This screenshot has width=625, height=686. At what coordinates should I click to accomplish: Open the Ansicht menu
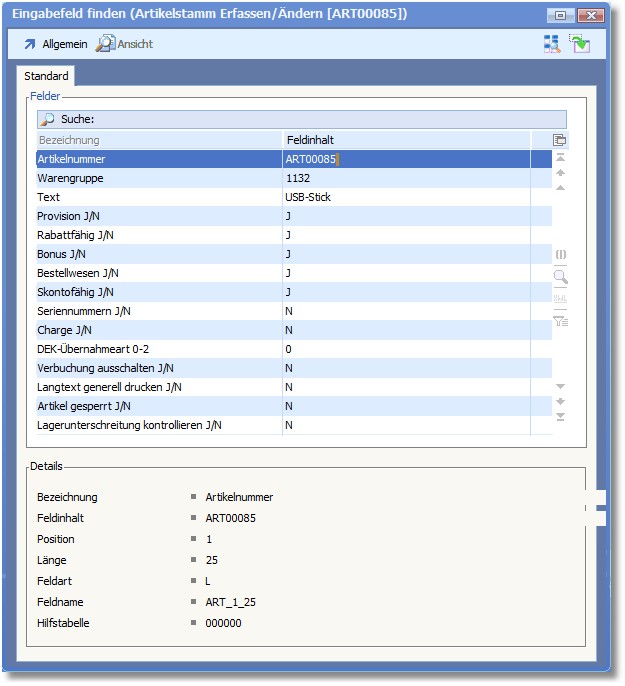125,44
